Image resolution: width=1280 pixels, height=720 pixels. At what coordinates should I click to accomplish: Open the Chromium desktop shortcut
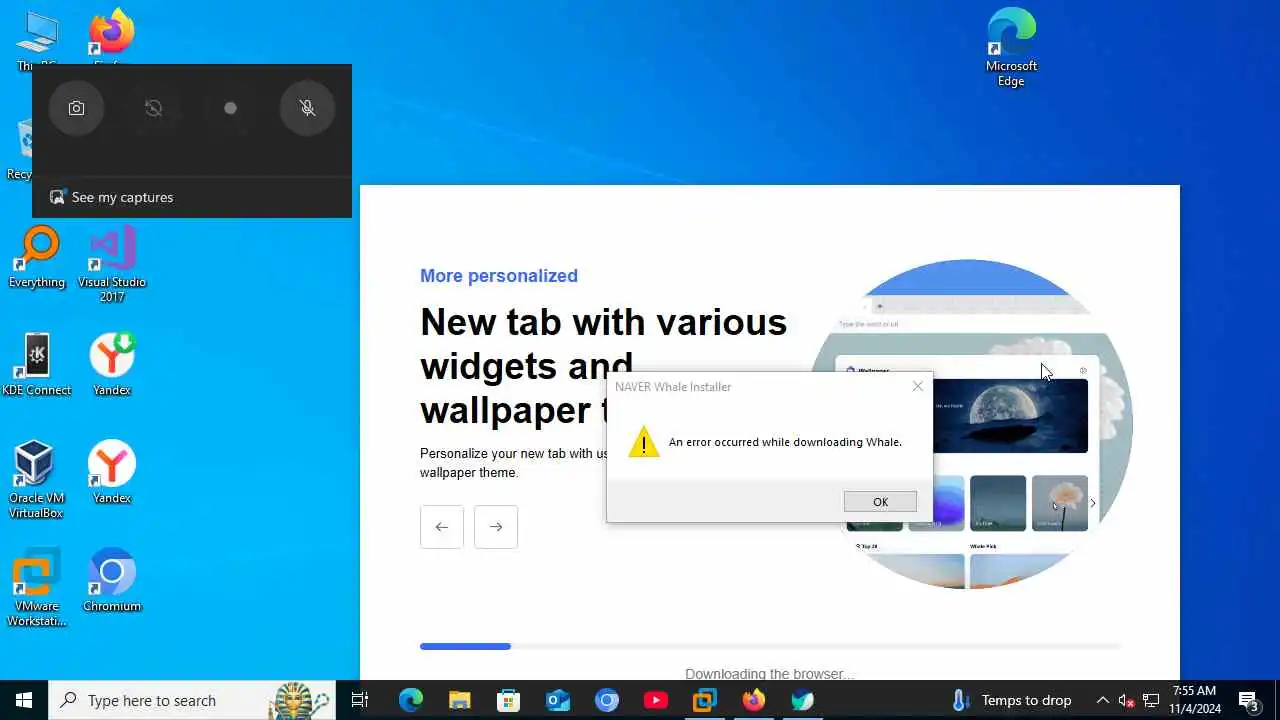pos(112,580)
